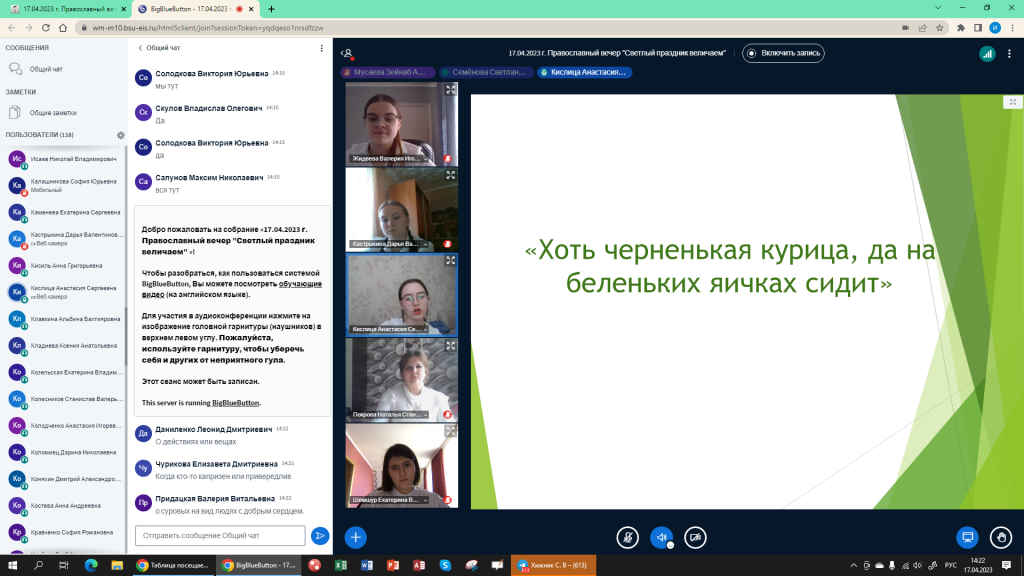Select the BigBlueButton browser tab
The width and height of the screenshot is (1024, 576).
196,9
